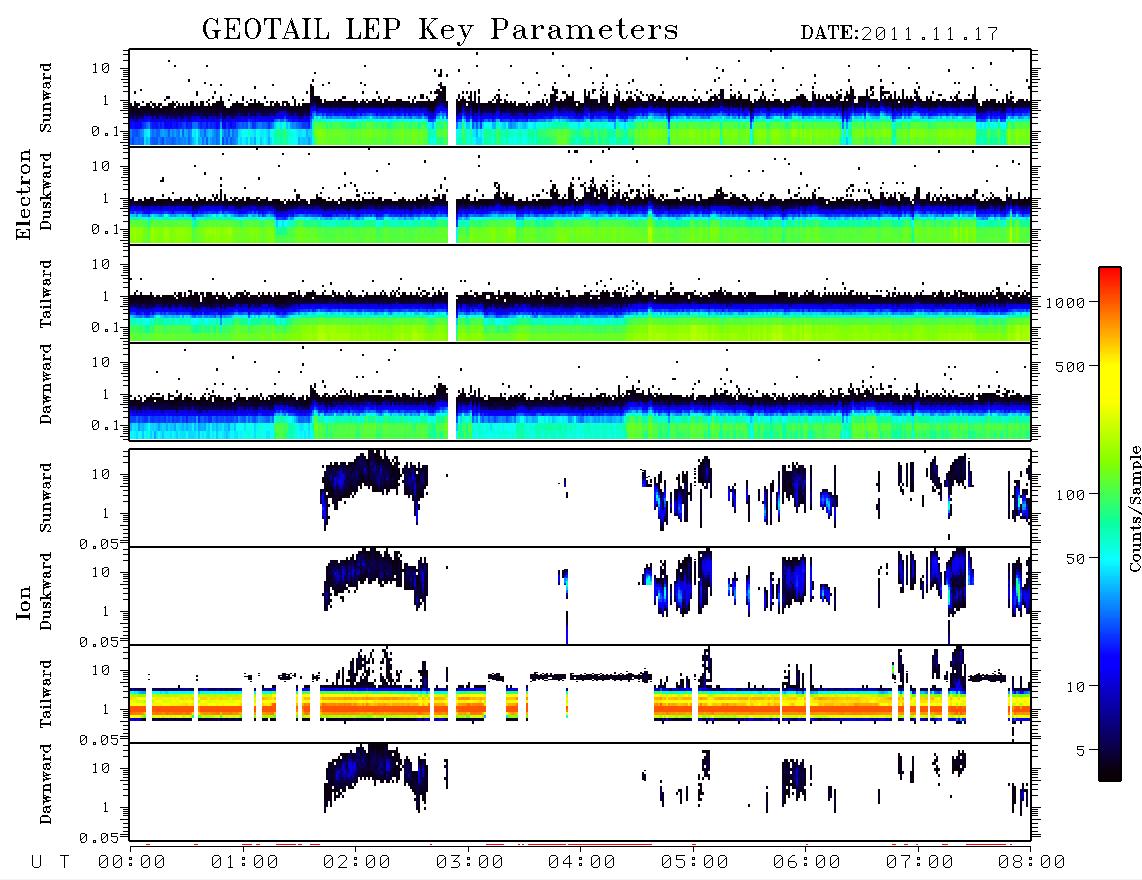Click the "02:00" time tick label
1142x880 pixels.
click(x=357, y=863)
